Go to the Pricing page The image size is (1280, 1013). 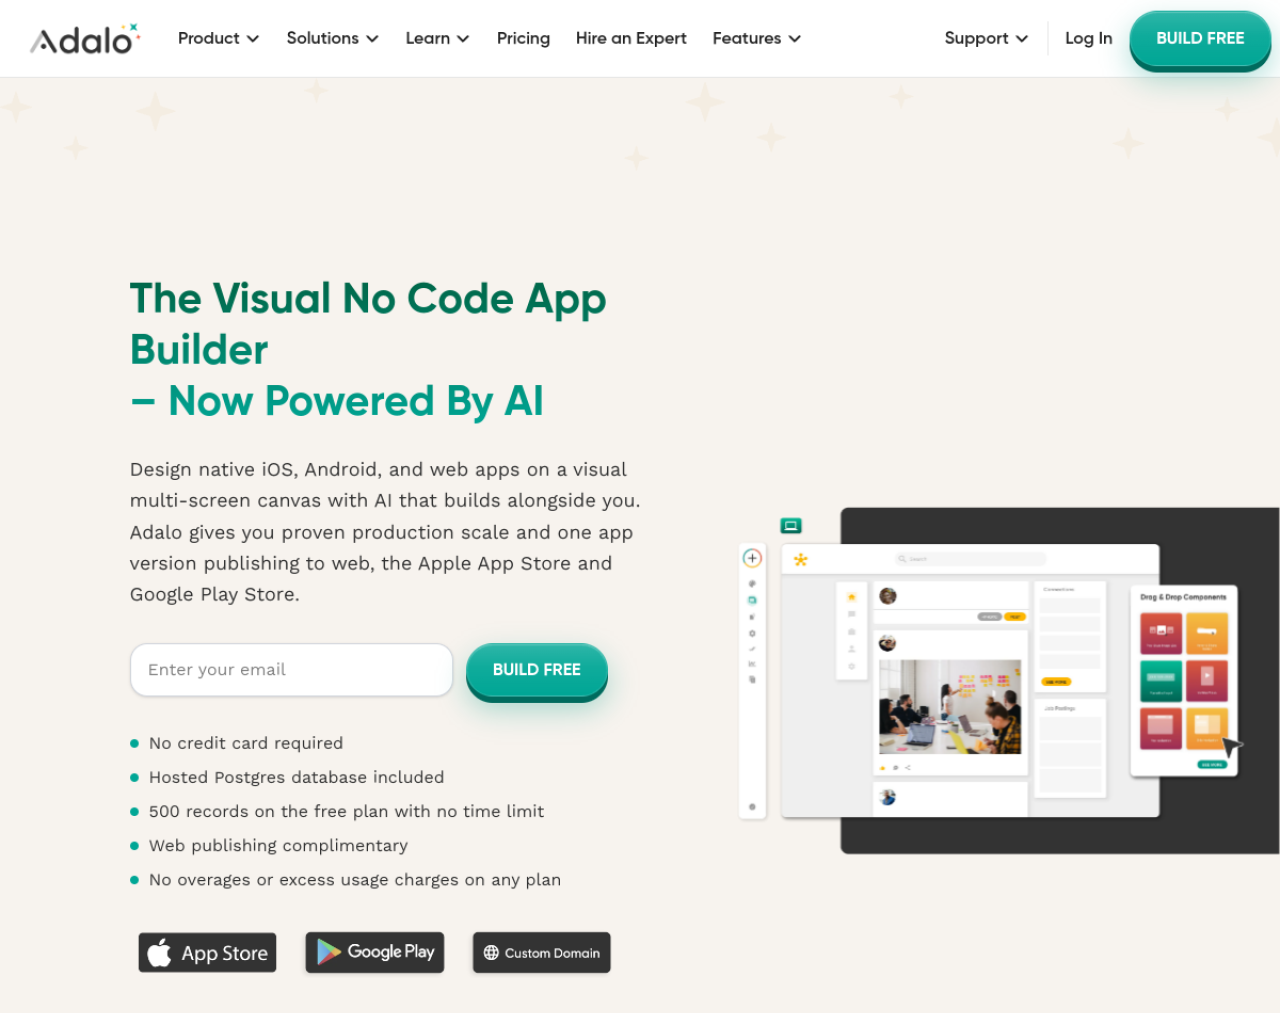[x=523, y=38]
